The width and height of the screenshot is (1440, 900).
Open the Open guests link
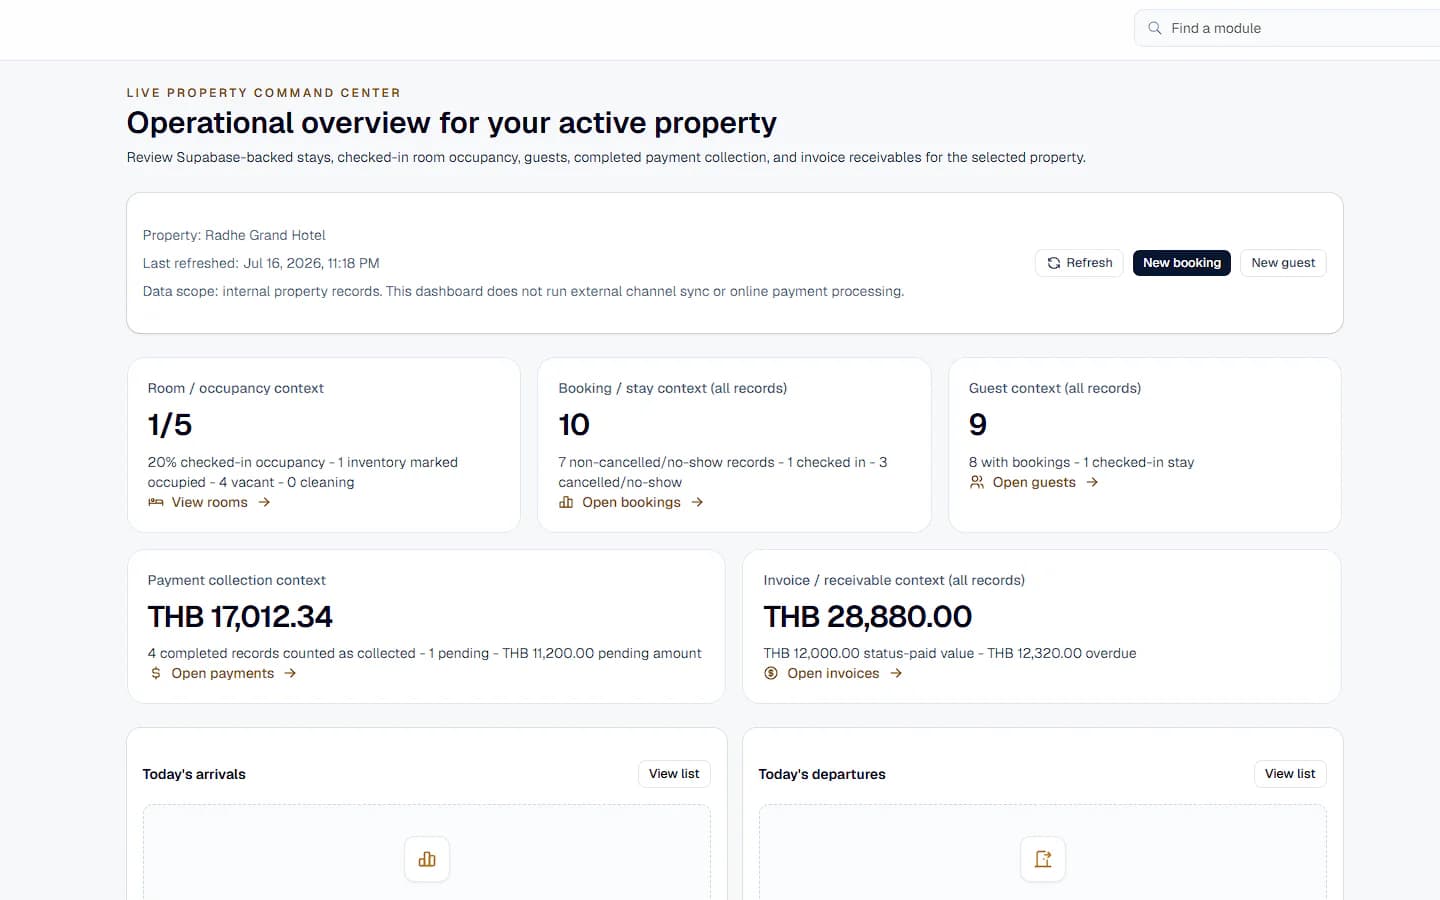point(1034,482)
